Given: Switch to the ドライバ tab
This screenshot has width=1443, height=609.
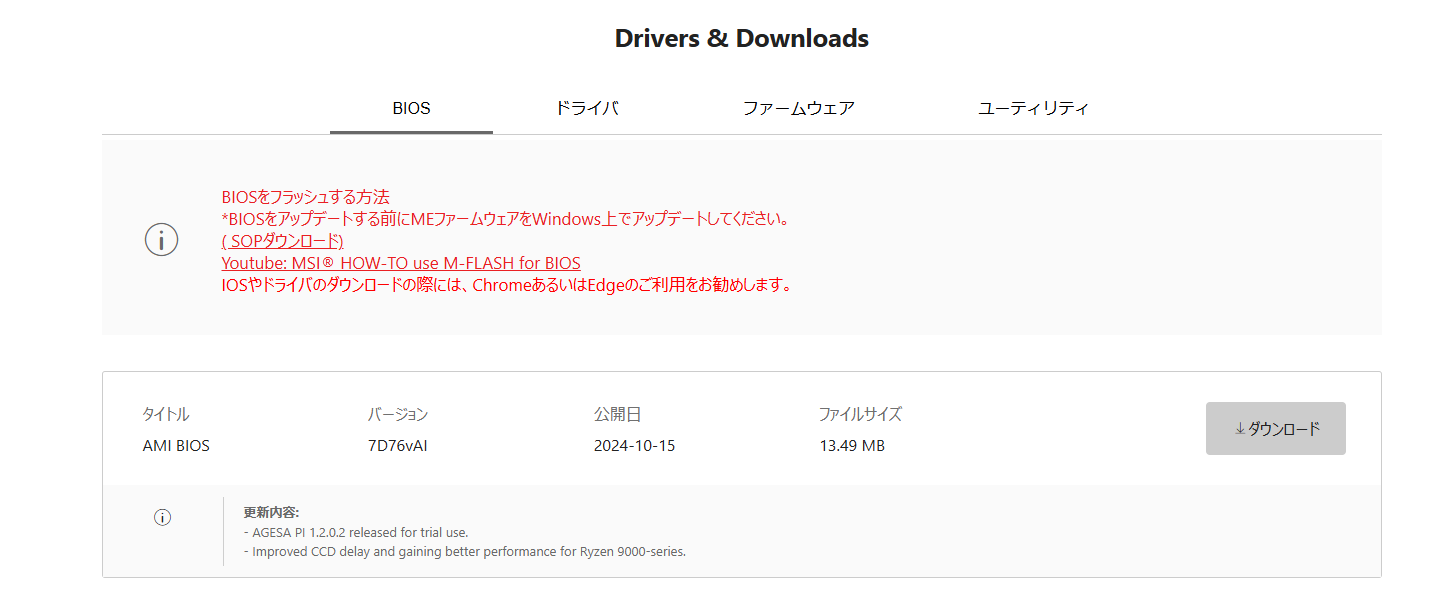Looking at the screenshot, I should click(588, 108).
